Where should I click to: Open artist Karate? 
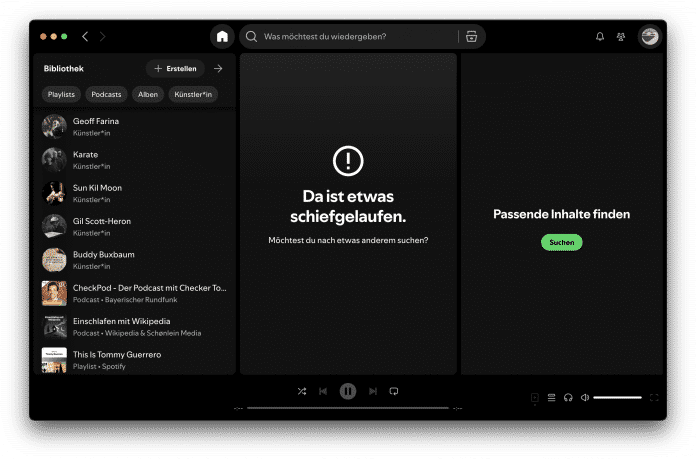pyautogui.click(x=134, y=160)
